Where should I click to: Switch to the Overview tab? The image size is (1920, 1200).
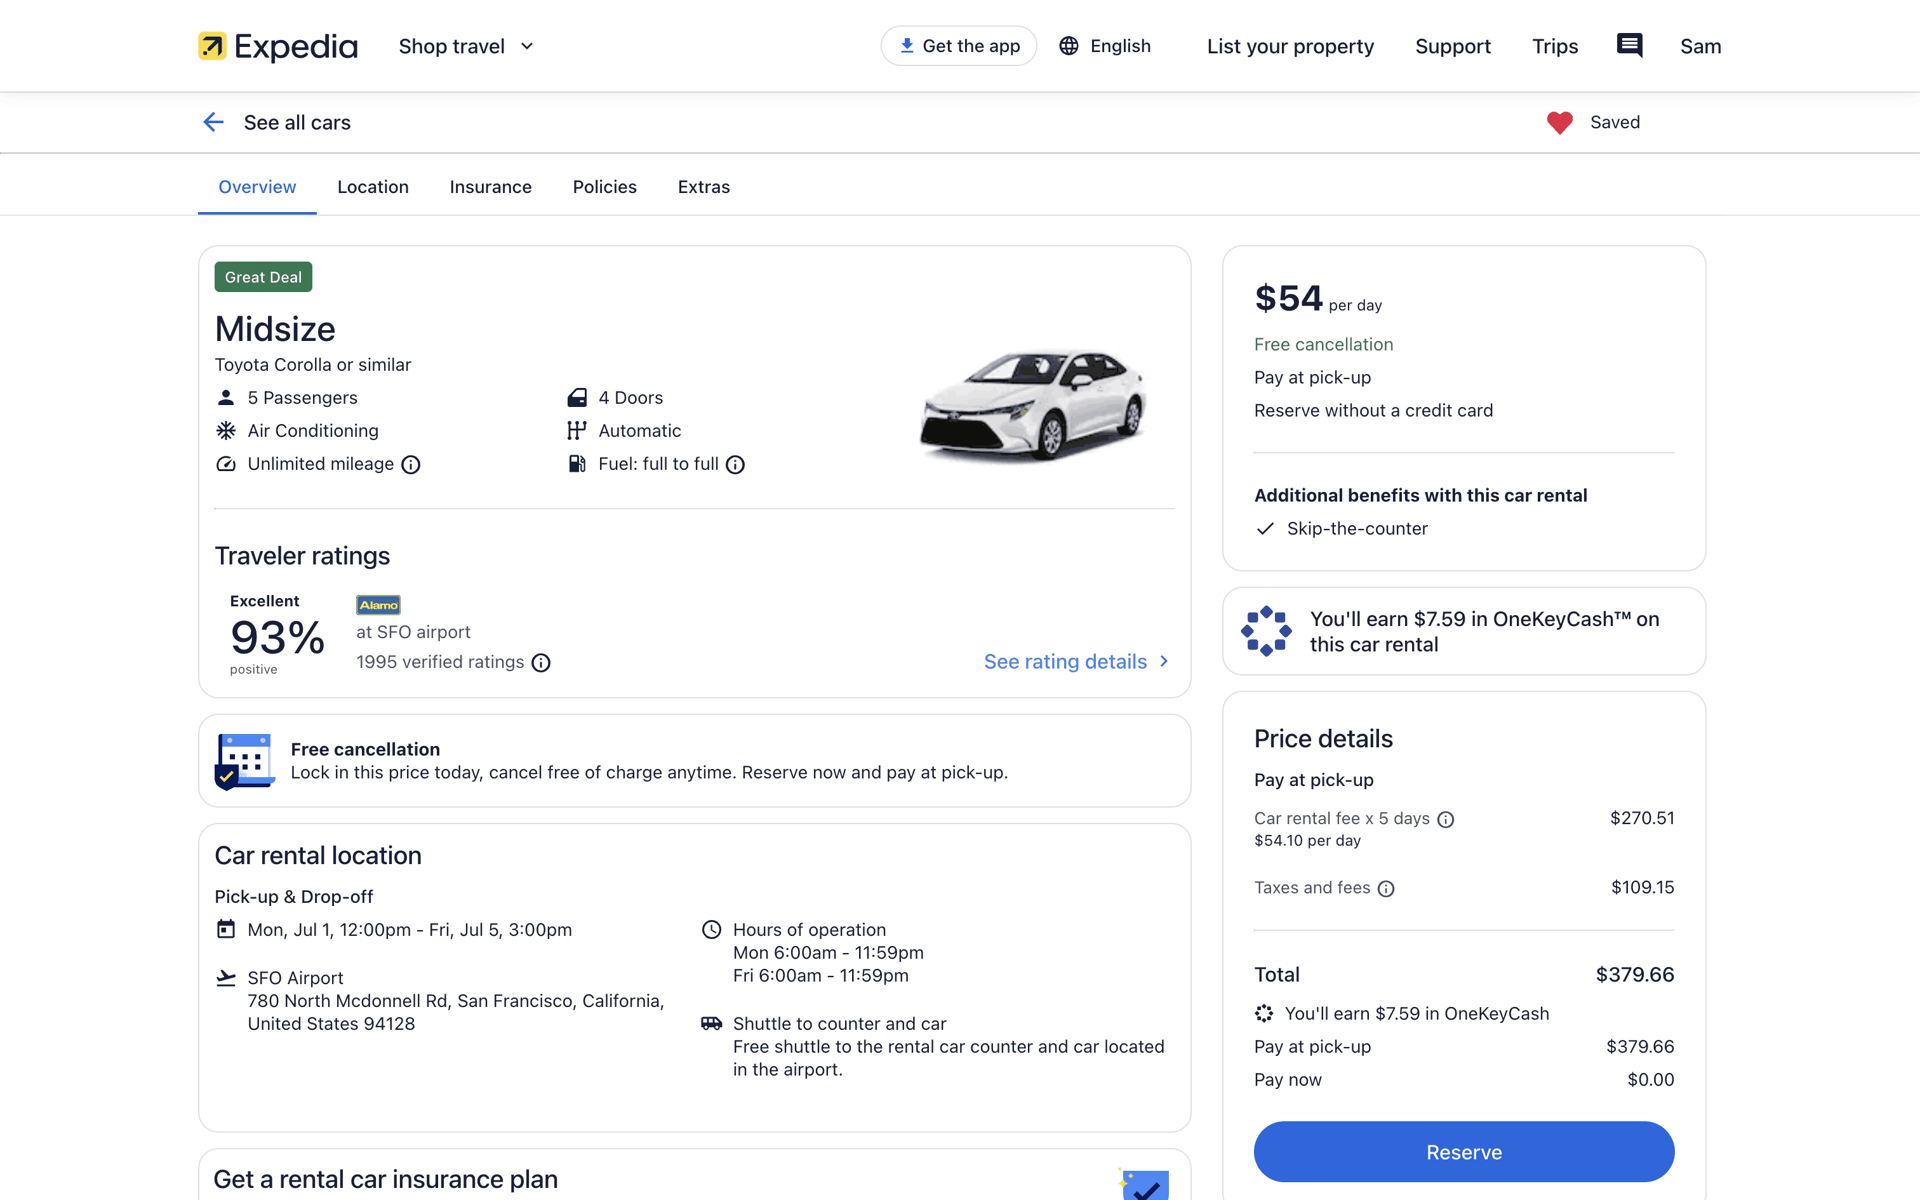257,187
